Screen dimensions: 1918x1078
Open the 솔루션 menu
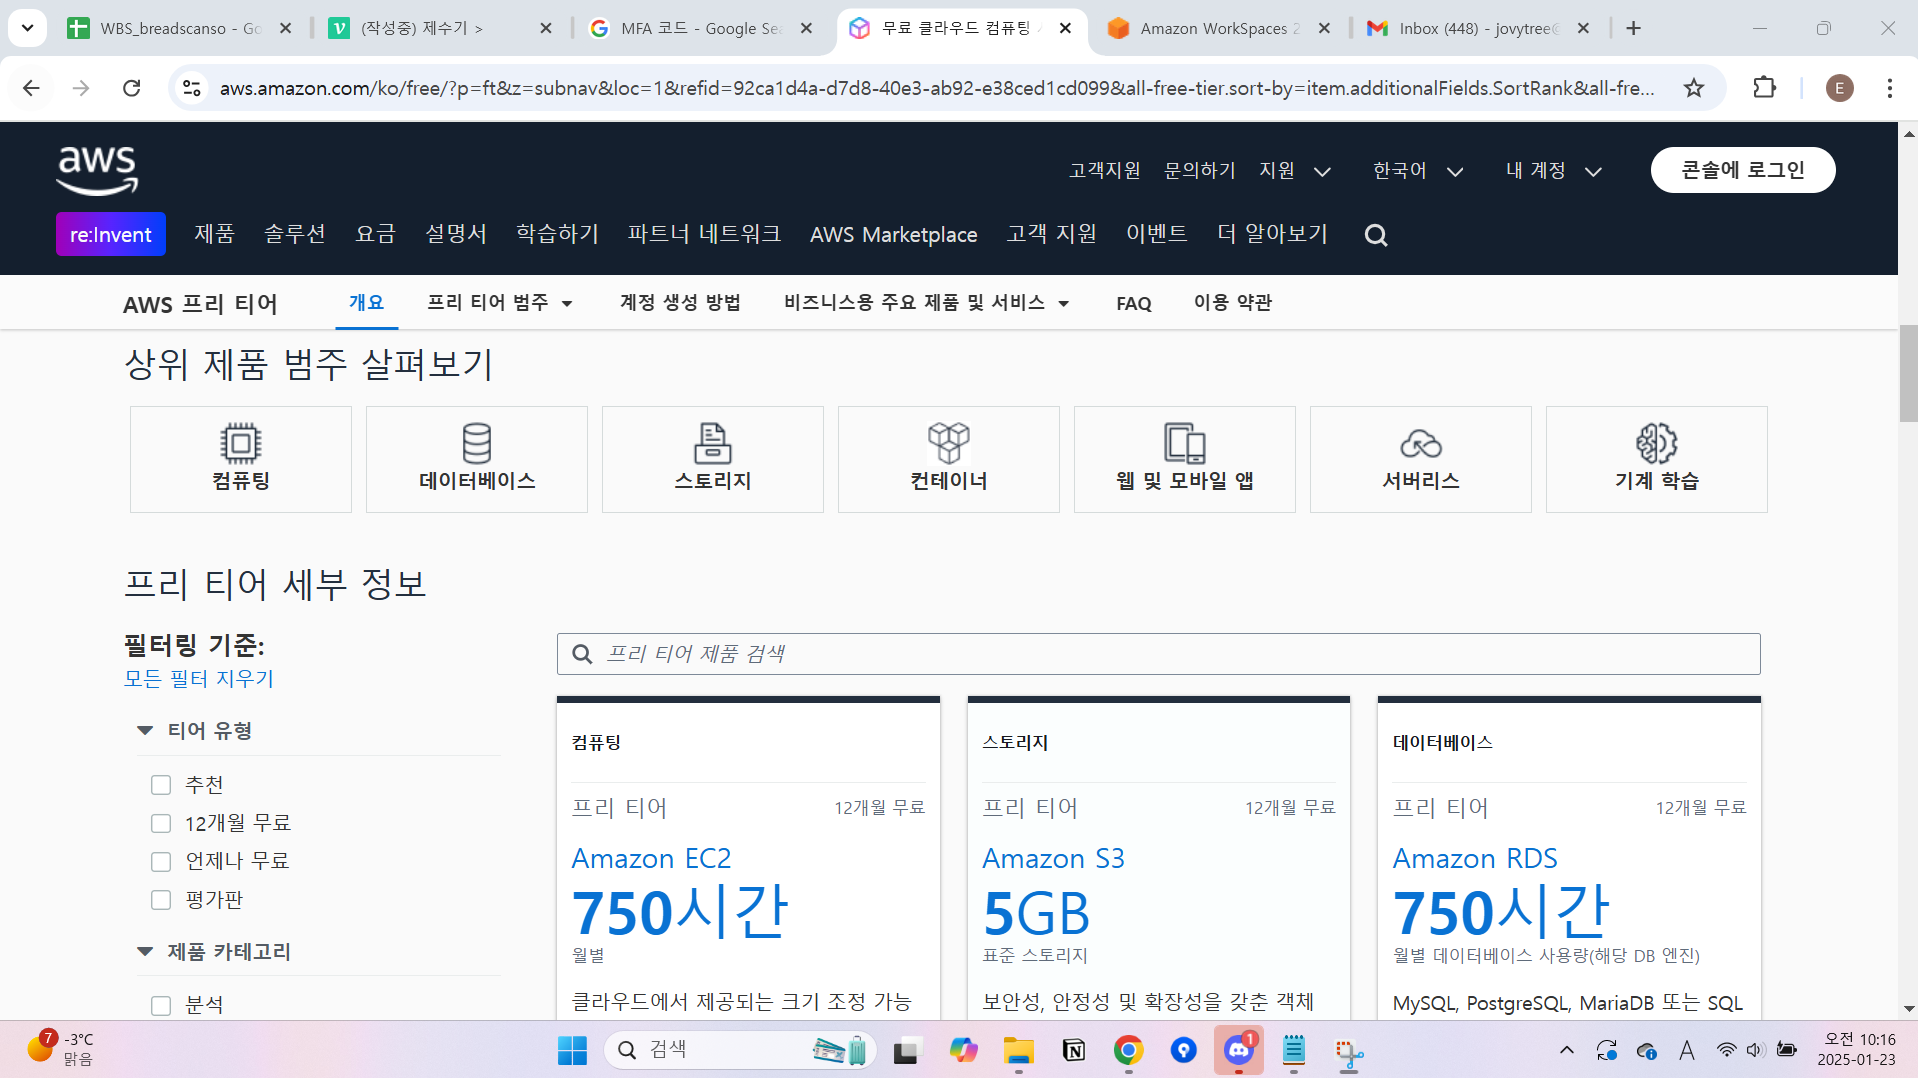coord(294,234)
